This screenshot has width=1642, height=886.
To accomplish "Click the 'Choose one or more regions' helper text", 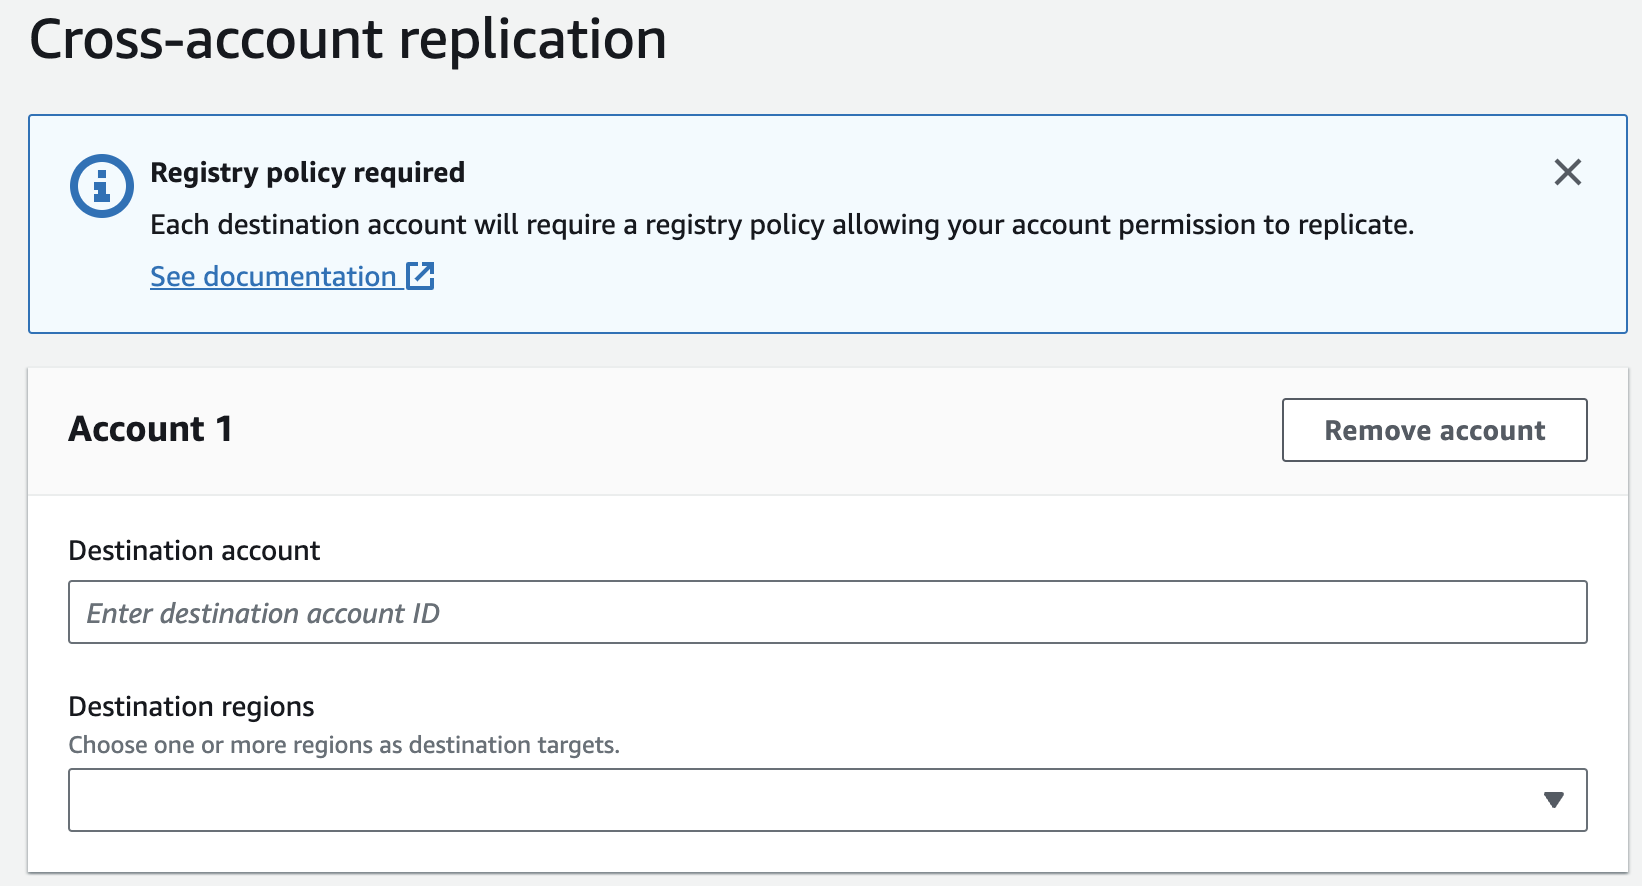I will 344,745.
